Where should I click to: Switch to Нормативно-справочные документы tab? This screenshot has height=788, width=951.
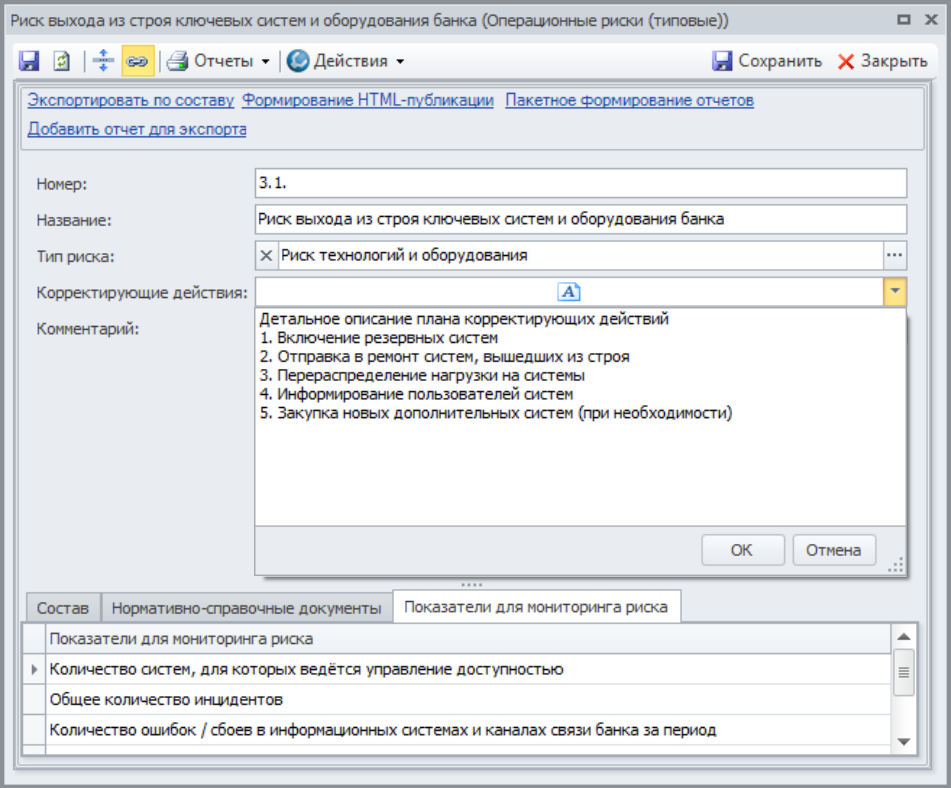pyautogui.click(x=246, y=608)
